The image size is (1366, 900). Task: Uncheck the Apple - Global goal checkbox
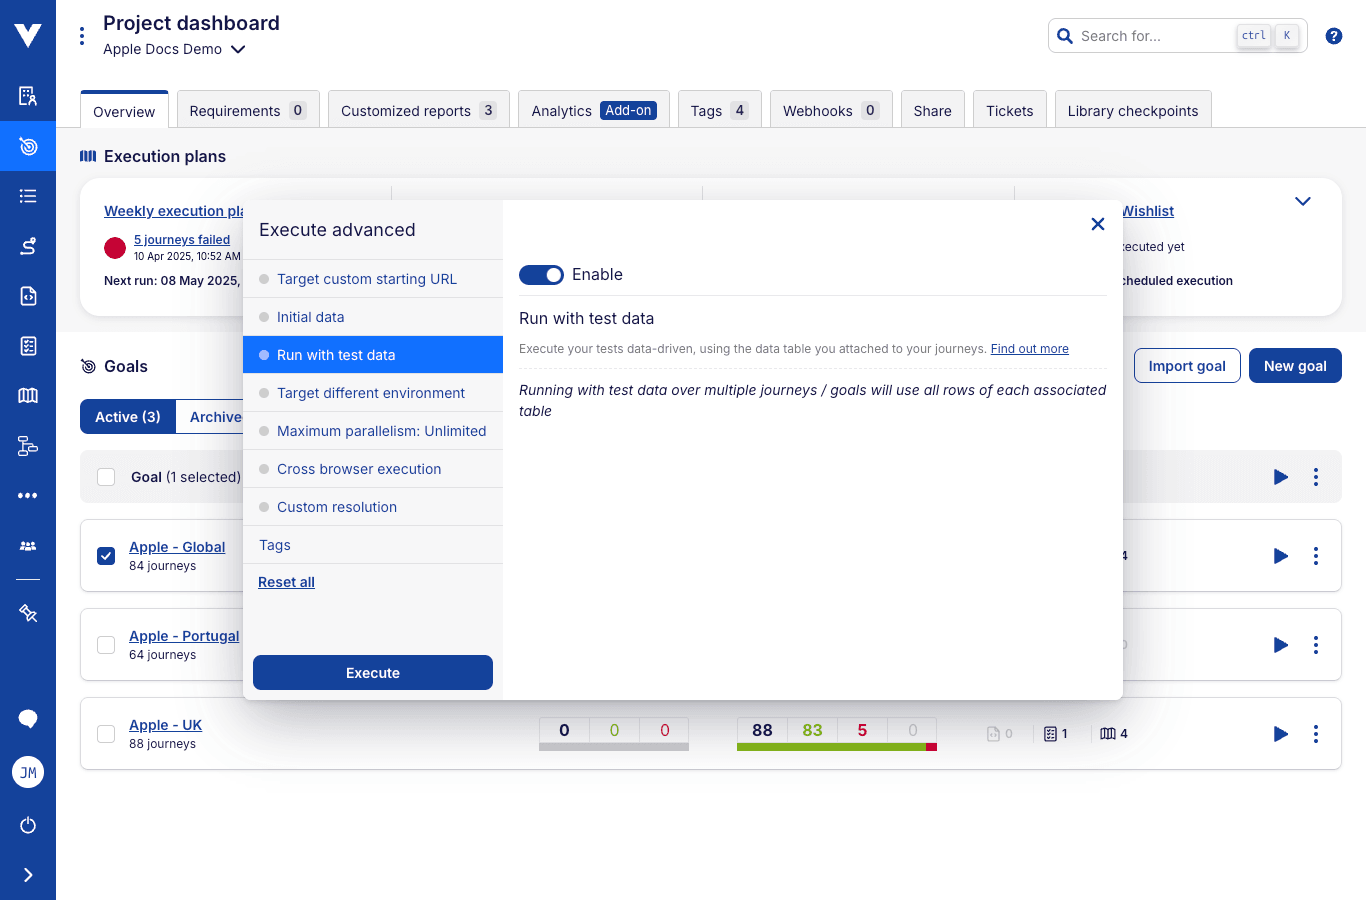coord(106,556)
